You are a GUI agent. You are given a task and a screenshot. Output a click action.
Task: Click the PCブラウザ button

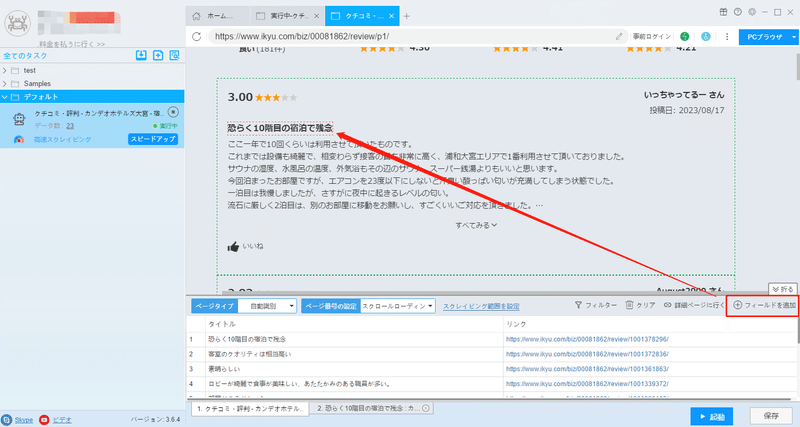coord(764,37)
